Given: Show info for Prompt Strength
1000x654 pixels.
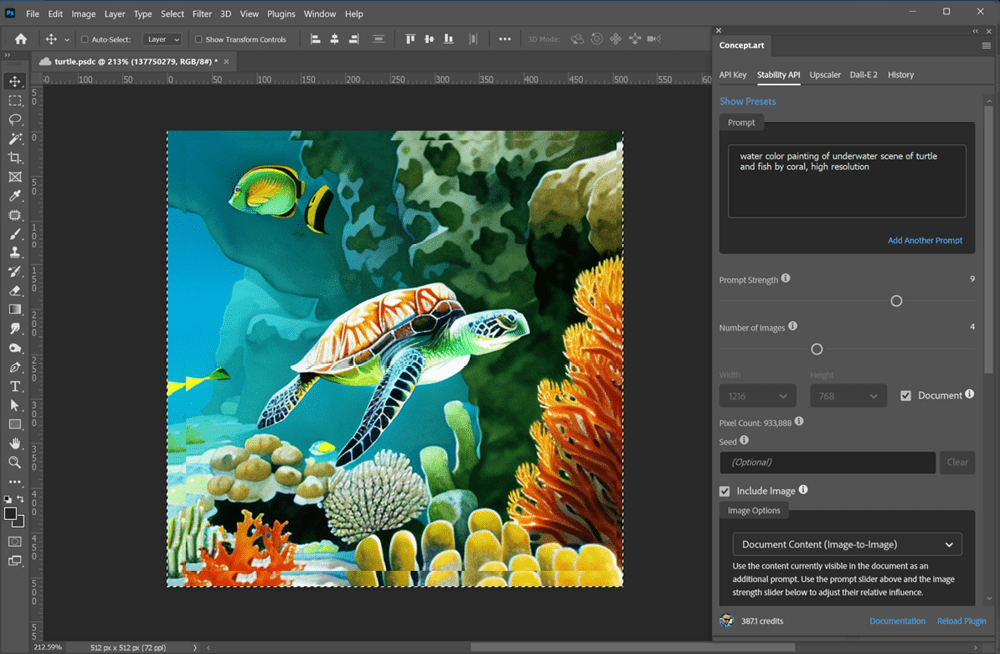Looking at the screenshot, I should click(x=786, y=278).
